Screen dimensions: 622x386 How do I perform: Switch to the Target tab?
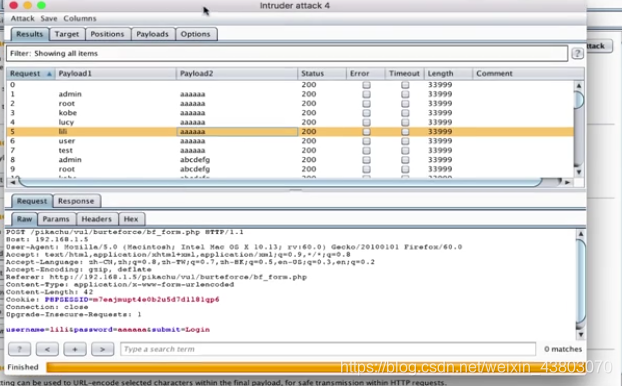[67, 34]
